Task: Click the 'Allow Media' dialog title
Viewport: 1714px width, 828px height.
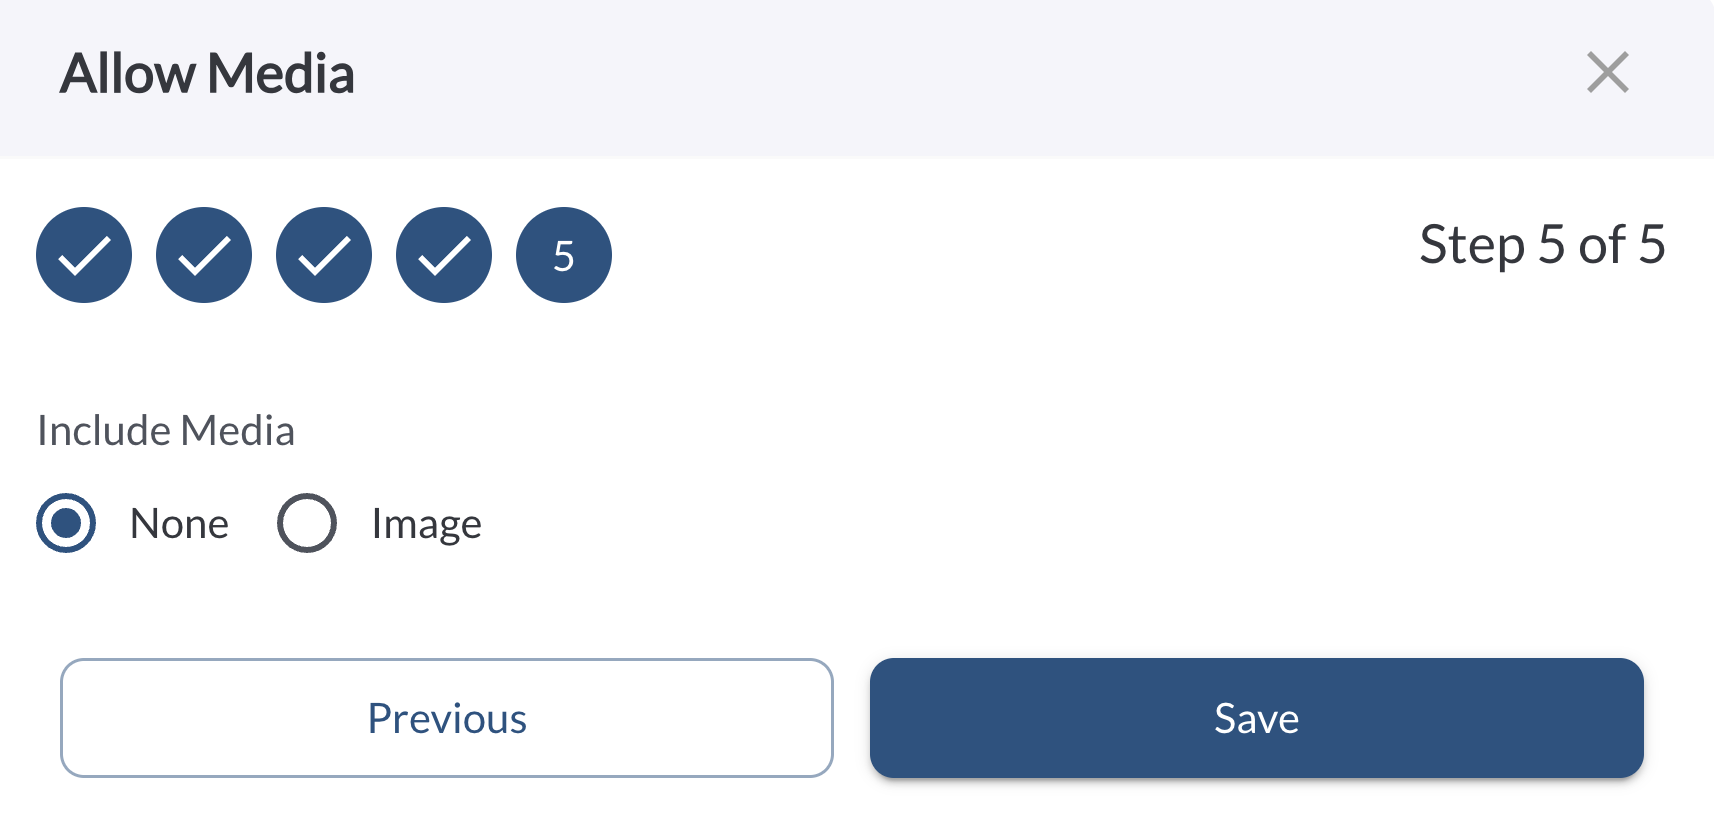Action: [207, 74]
